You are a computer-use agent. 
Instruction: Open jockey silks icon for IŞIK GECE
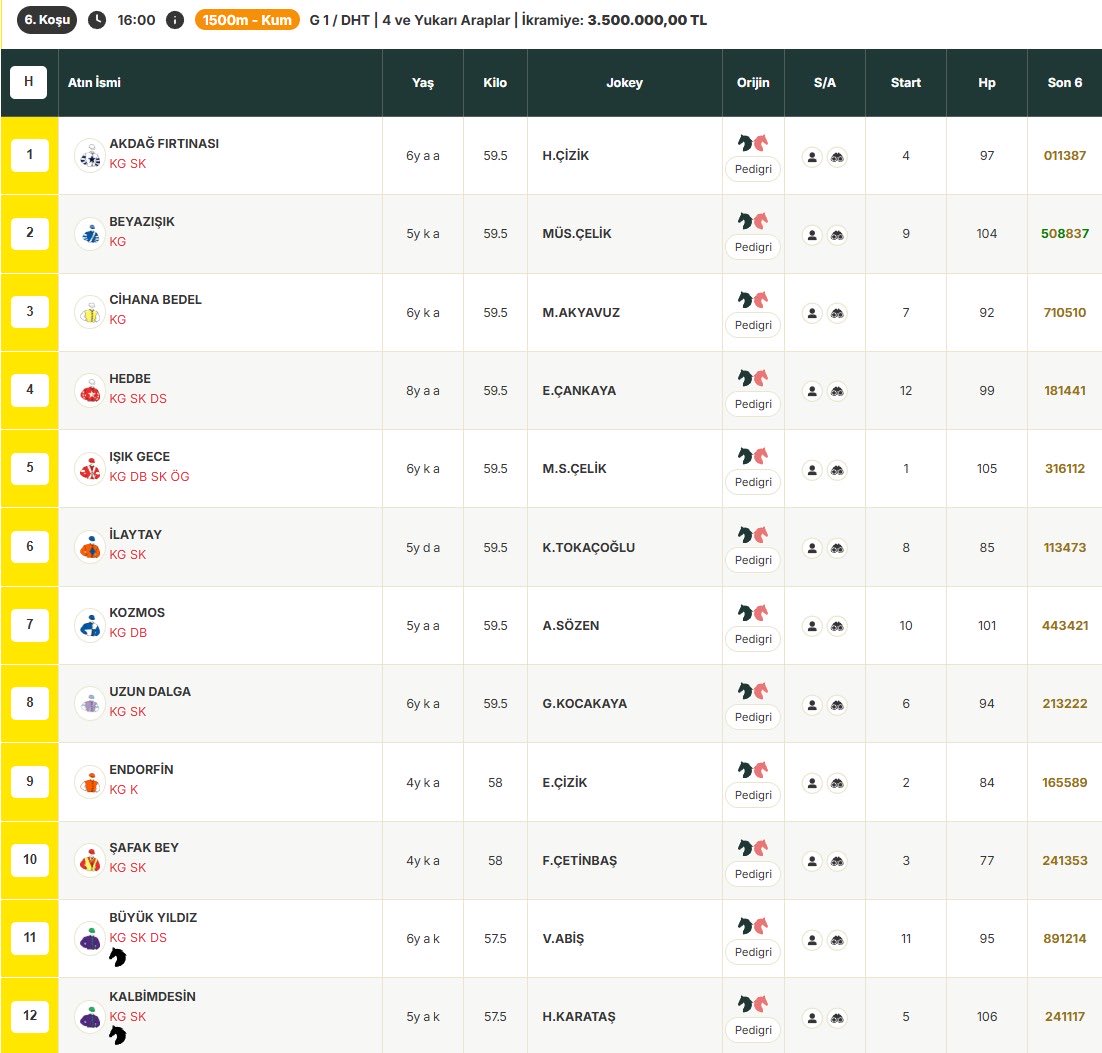[x=90, y=469]
